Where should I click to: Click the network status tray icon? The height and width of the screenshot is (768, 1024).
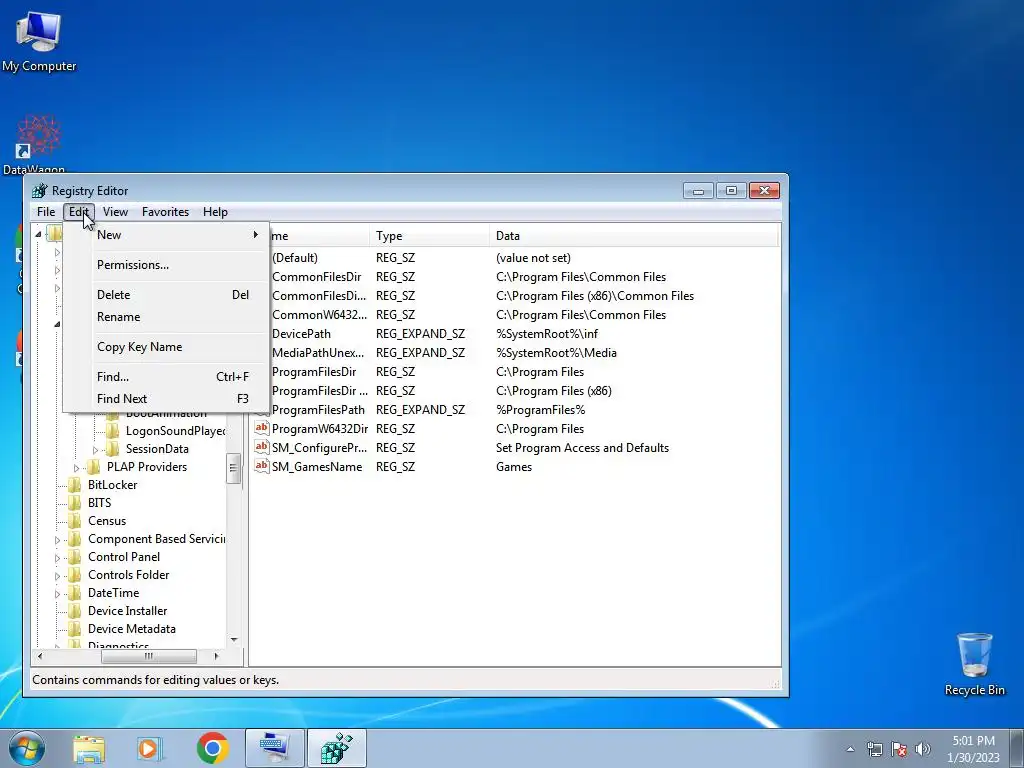[x=874, y=749]
